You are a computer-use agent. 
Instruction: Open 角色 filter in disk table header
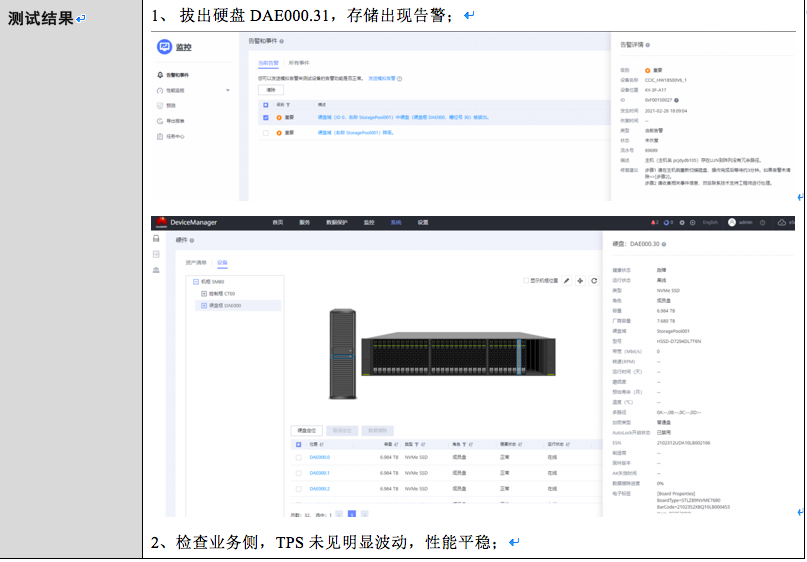click(464, 444)
